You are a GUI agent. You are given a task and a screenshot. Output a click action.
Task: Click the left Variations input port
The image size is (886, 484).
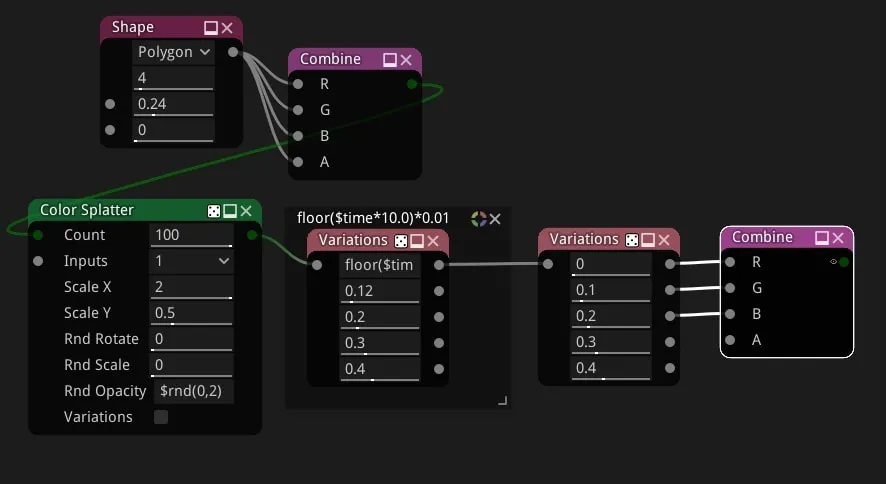(318, 265)
